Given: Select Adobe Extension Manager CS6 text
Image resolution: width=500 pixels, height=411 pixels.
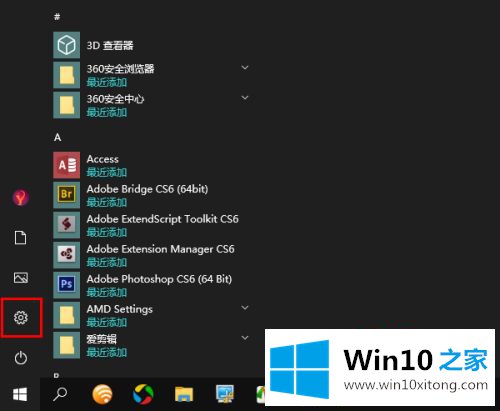Looking at the screenshot, I should click(160, 249).
